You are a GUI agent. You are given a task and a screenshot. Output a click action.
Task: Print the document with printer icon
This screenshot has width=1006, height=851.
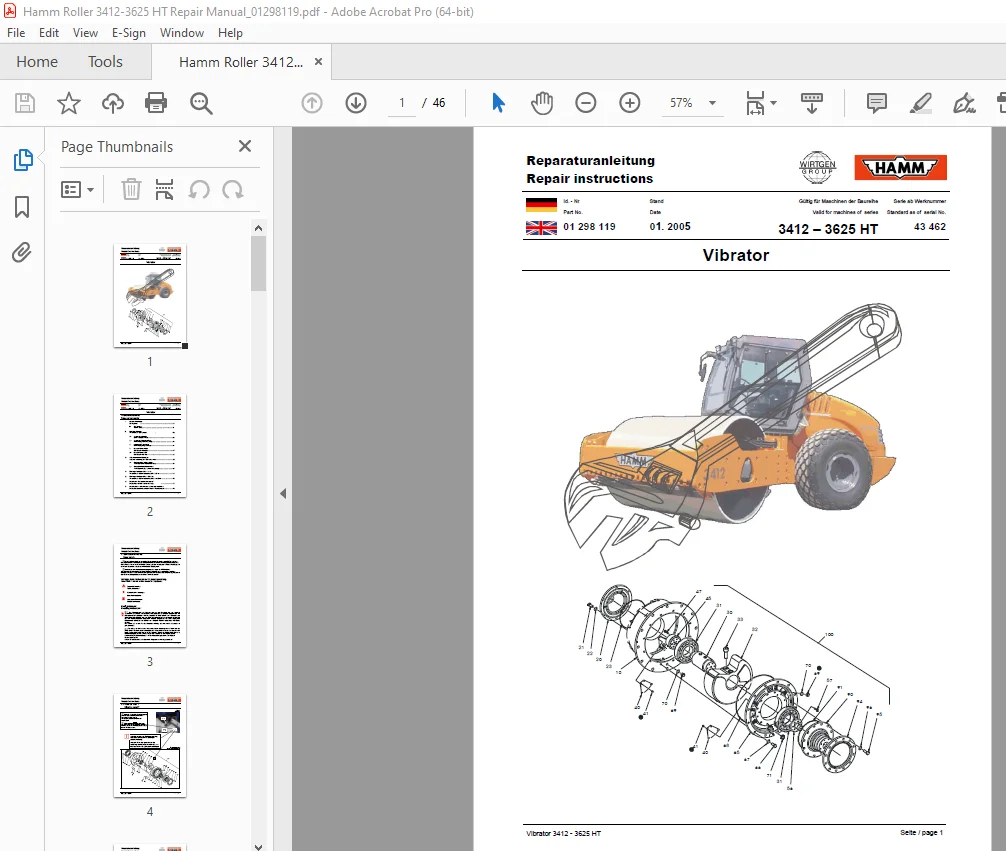(x=156, y=103)
